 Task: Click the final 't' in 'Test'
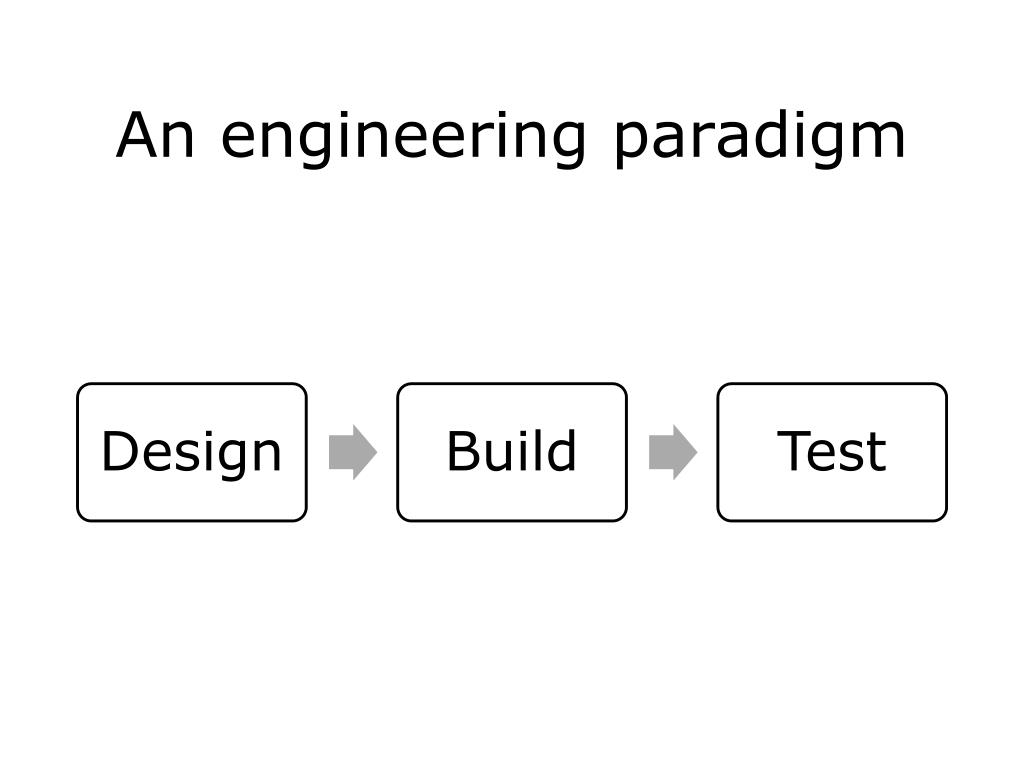tap(878, 453)
